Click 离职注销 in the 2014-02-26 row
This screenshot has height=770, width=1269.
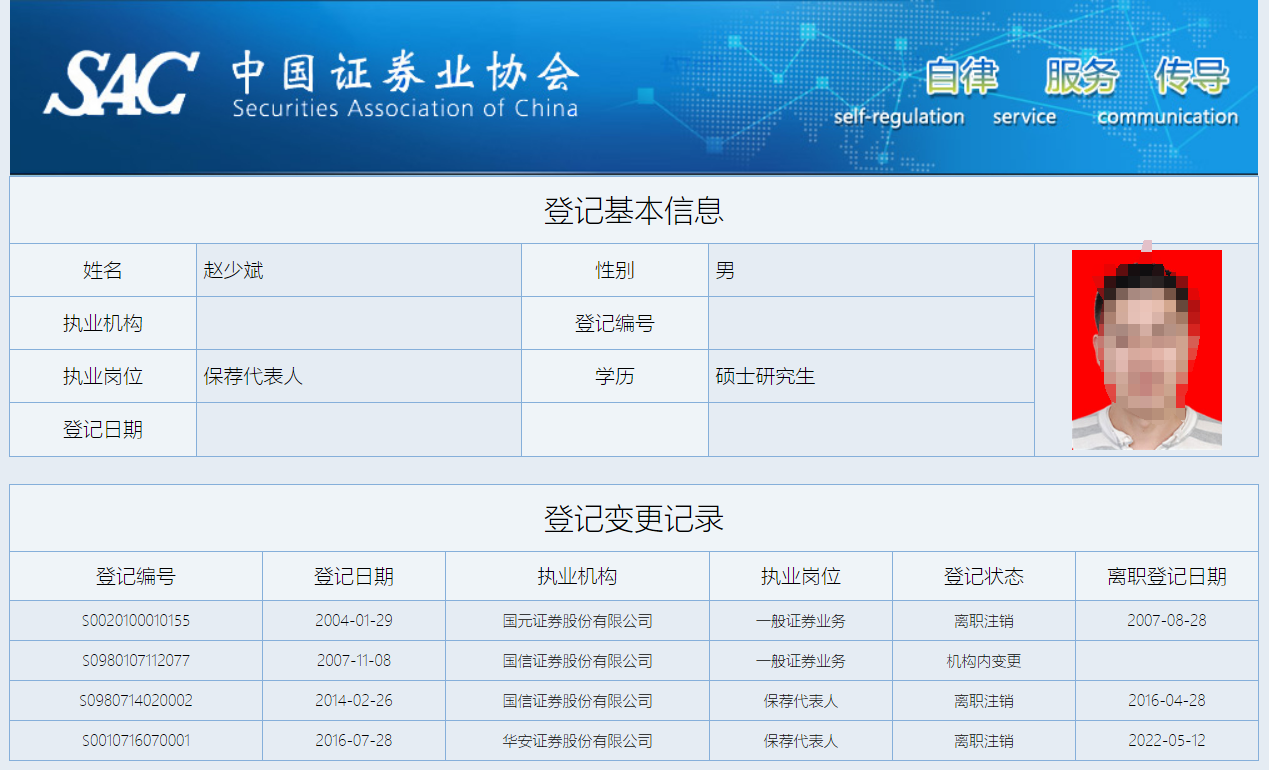click(x=984, y=700)
